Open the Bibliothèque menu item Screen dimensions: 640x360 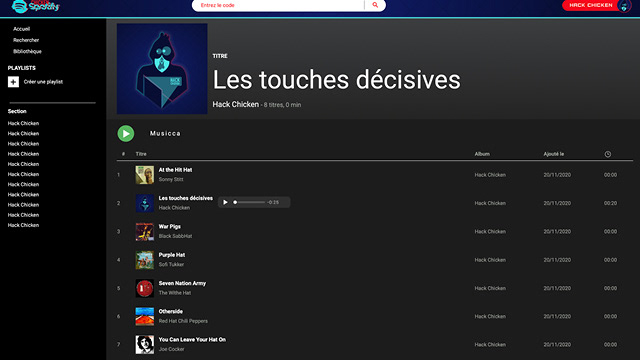(x=27, y=51)
